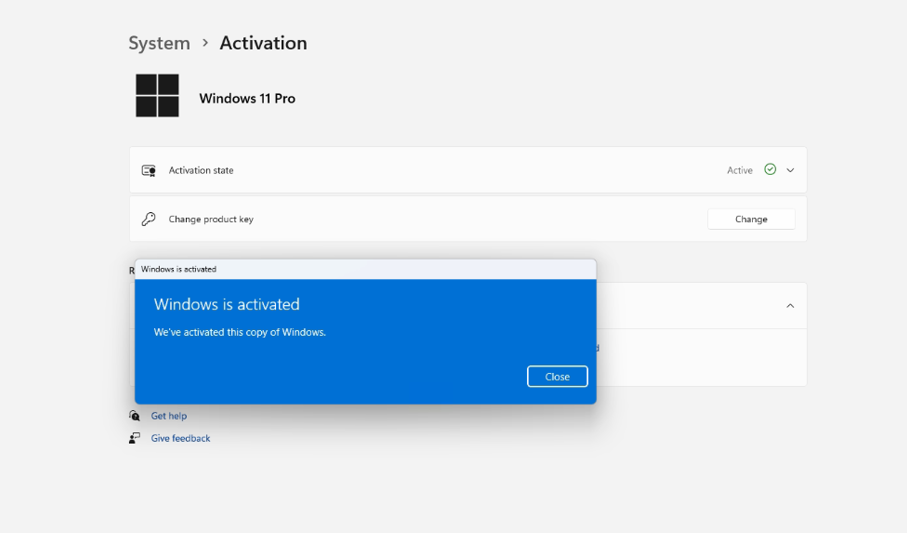Click the Windows 11 Pro label
Screen dimensions: 907x533
pyautogui.click(x=247, y=98)
